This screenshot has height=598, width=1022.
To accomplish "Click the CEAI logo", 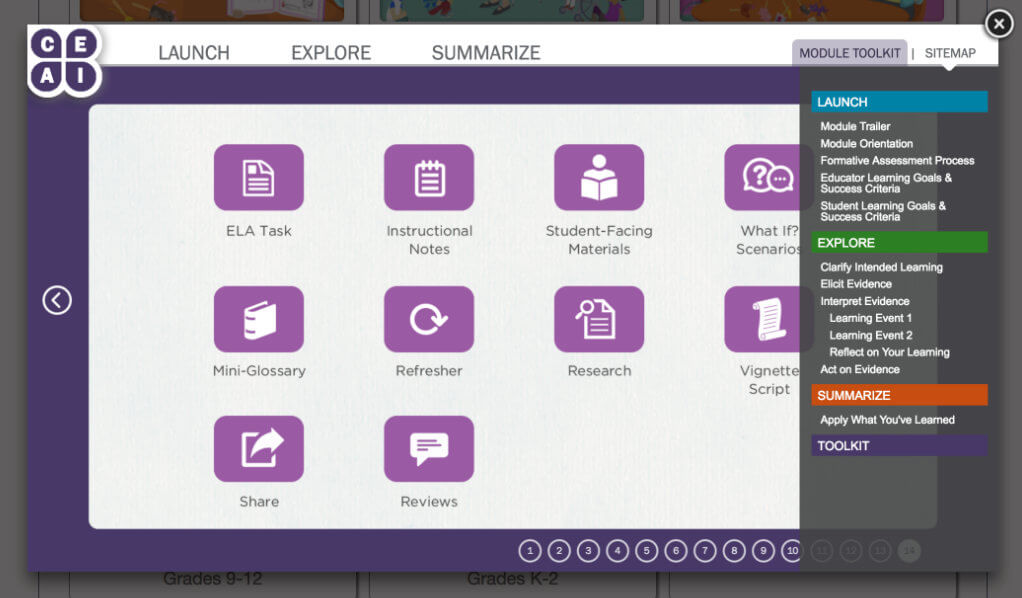I will 64,60.
